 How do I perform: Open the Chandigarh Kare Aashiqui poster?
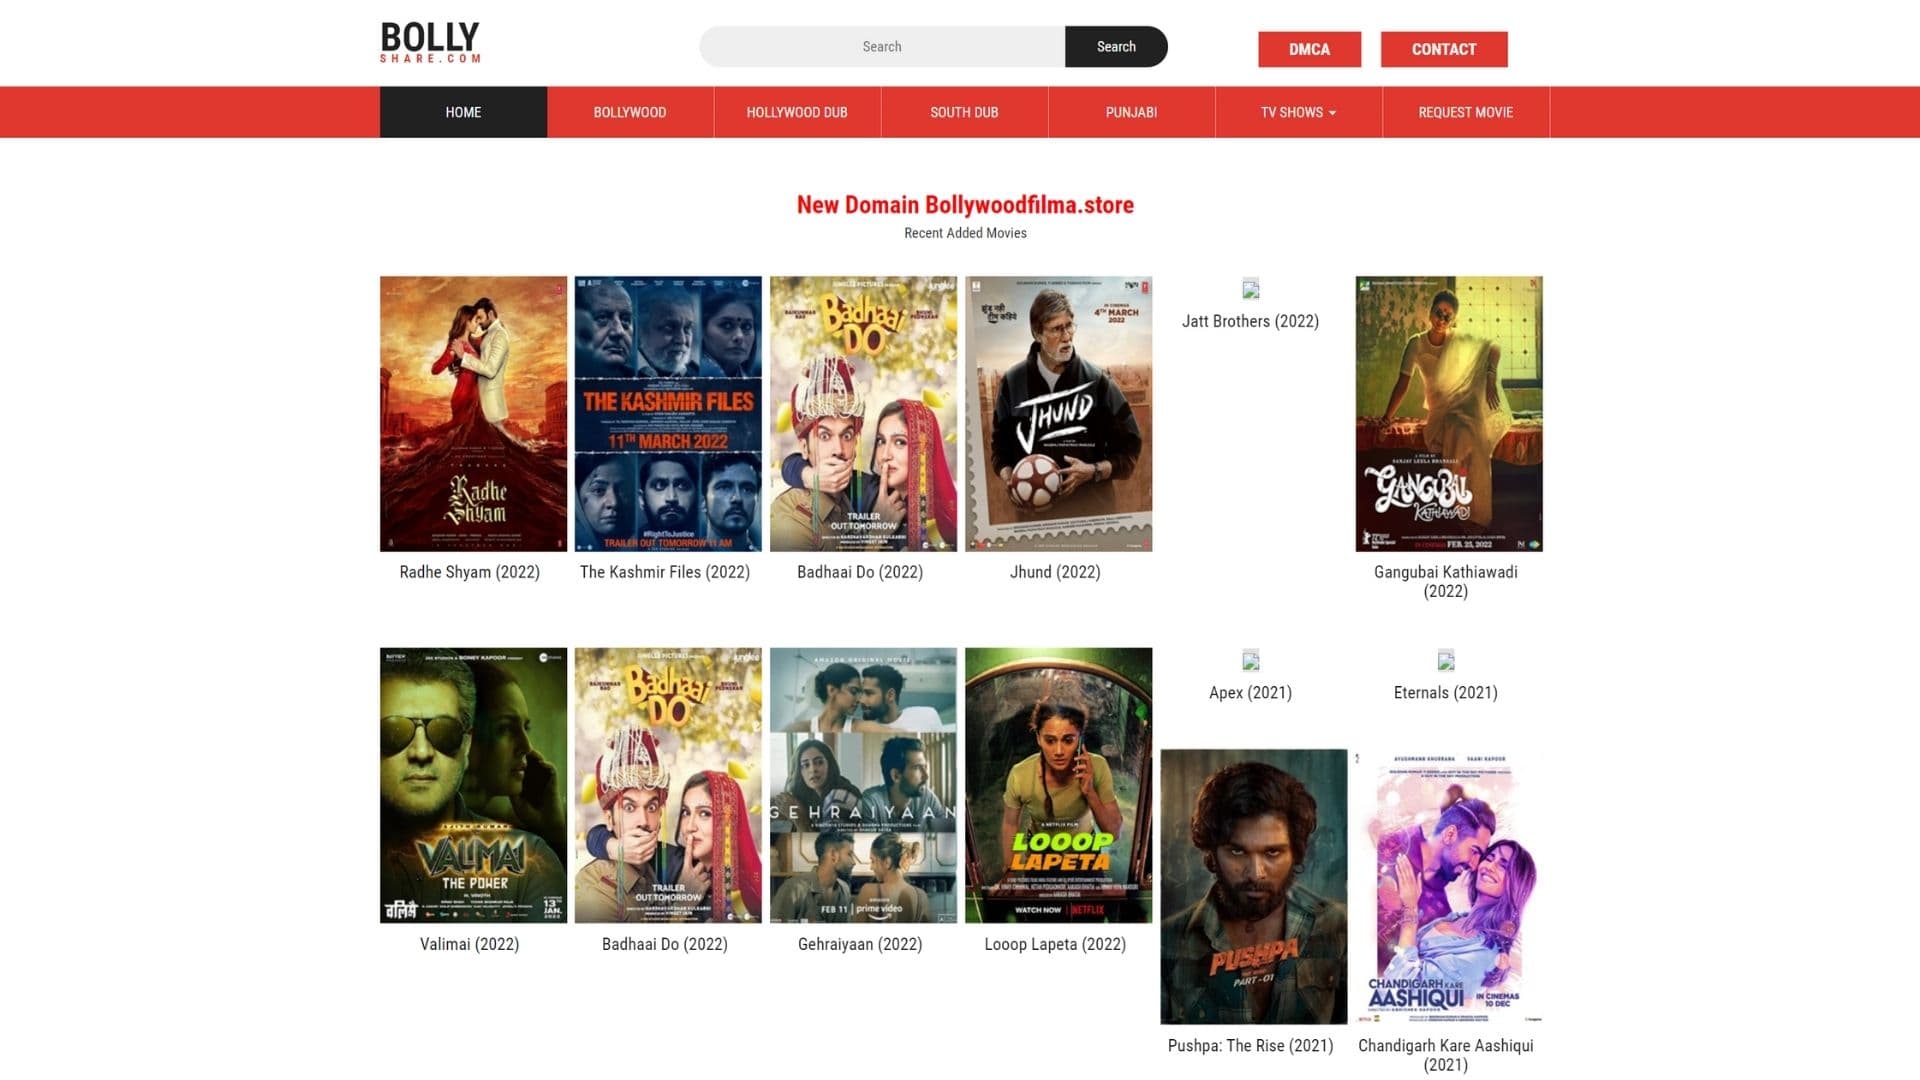point(1449,887)
